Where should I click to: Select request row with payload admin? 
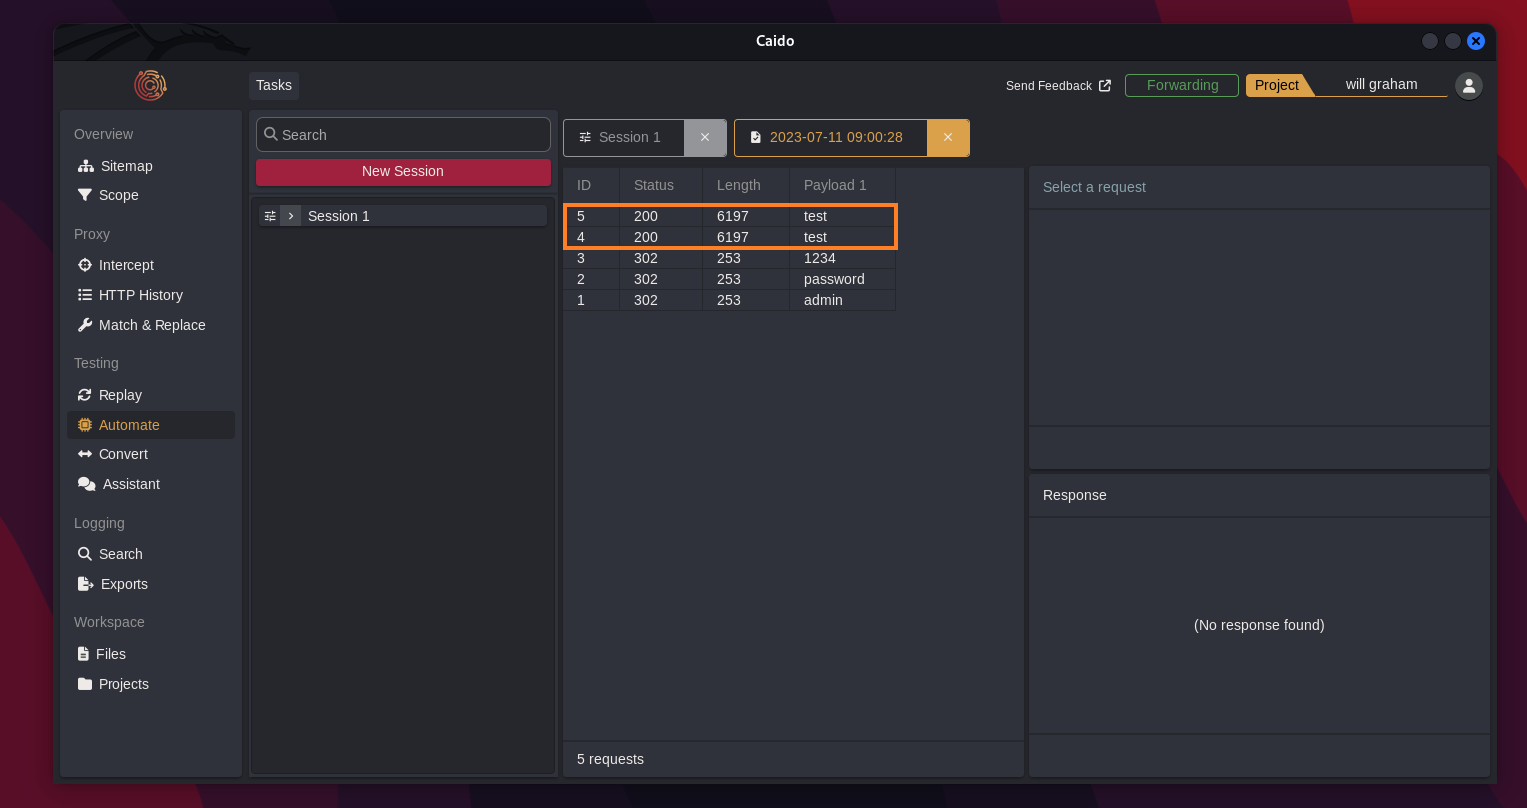pyautogui.click(x=729, y=300)
